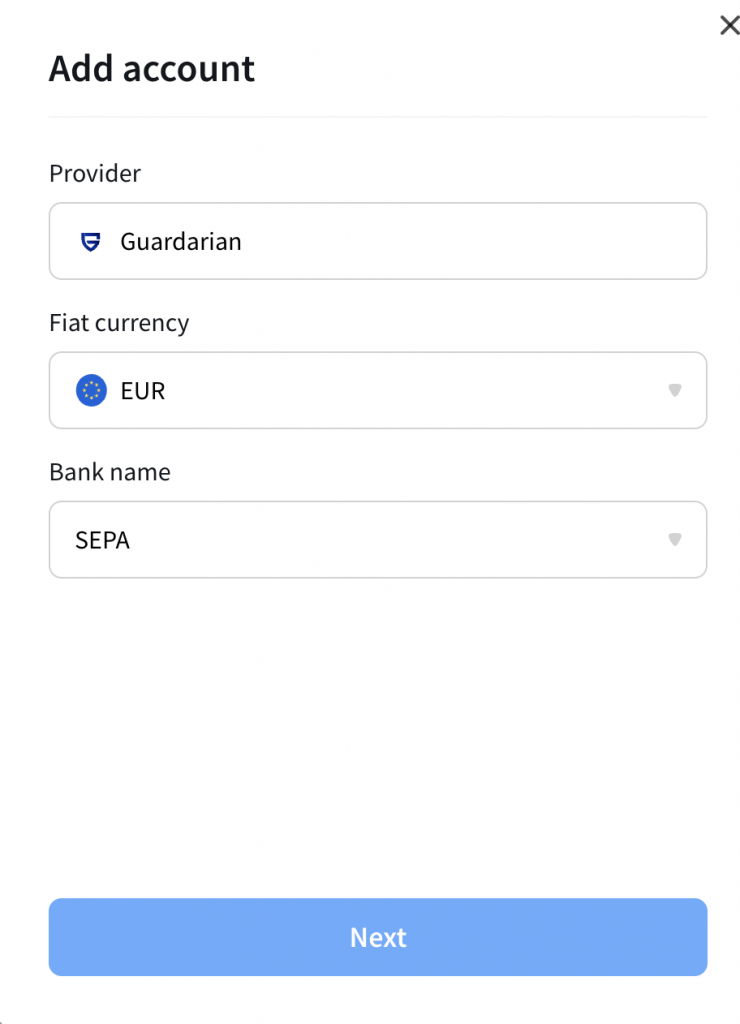Click the empty area of the Provider box
Image resolution: width=740 pixels, height=1024 pixels.
point(470,241)
